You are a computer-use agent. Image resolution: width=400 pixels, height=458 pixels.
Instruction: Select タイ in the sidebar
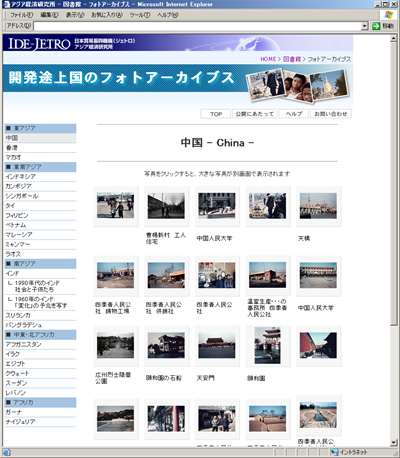tap(40, 206)
